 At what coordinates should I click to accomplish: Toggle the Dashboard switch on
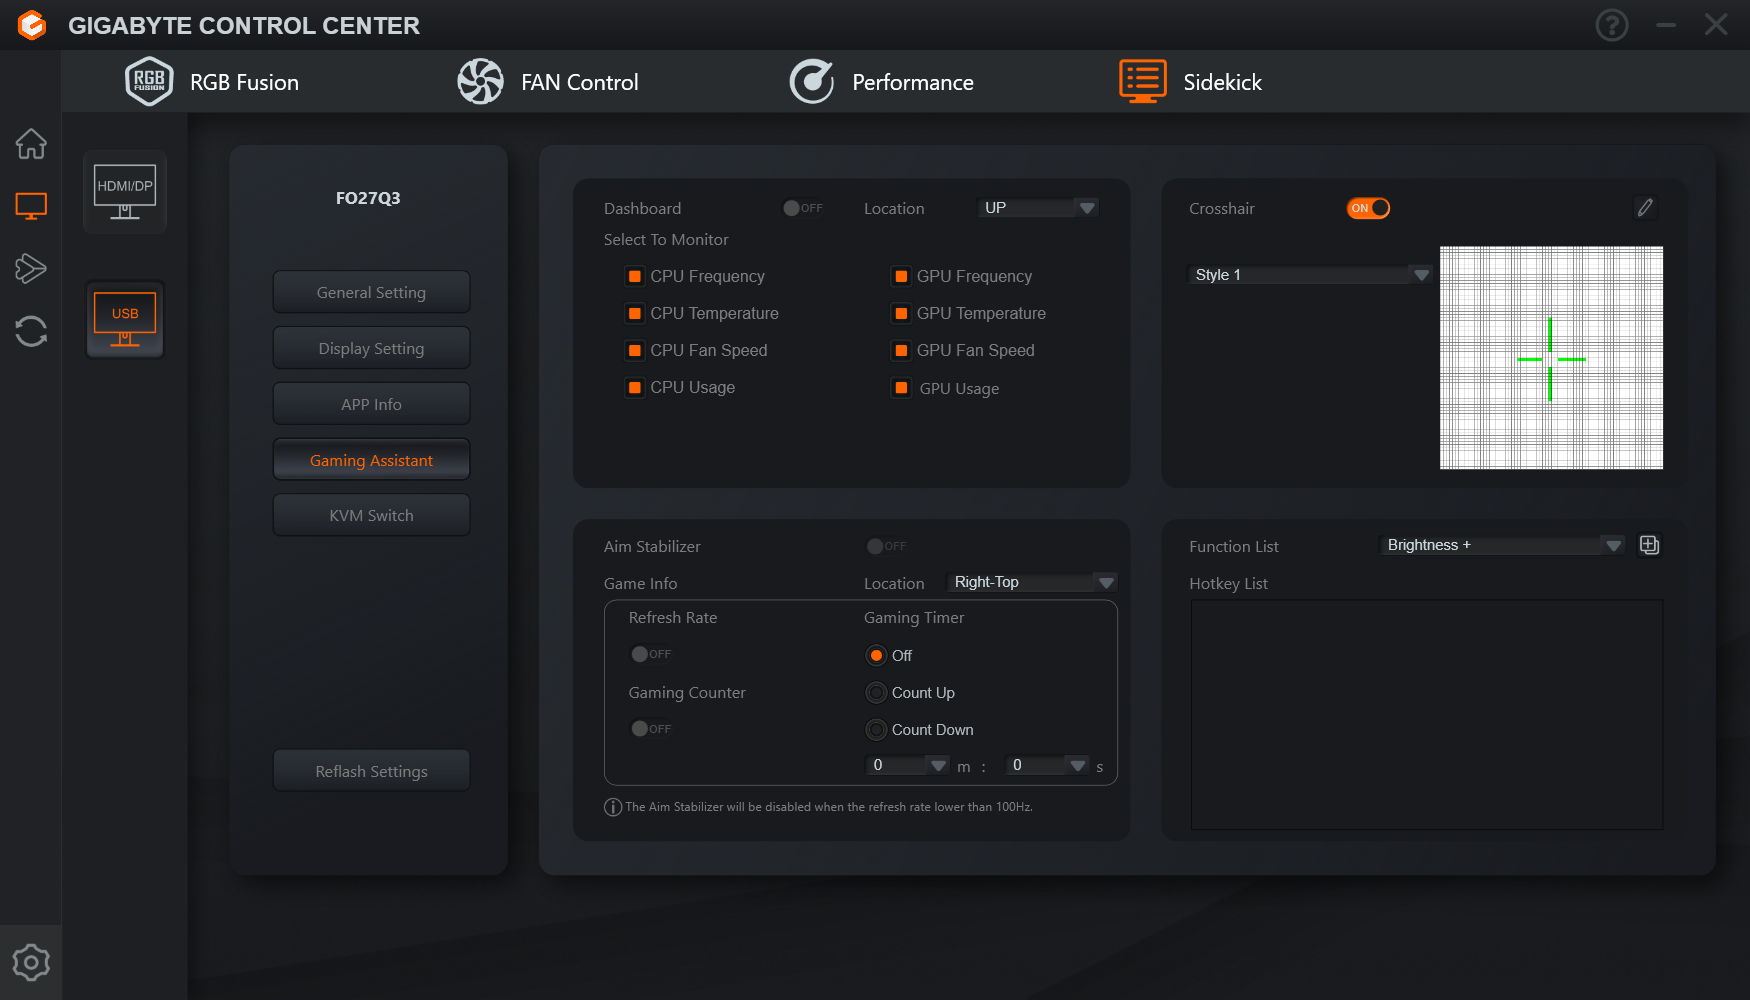click(802, 208)
